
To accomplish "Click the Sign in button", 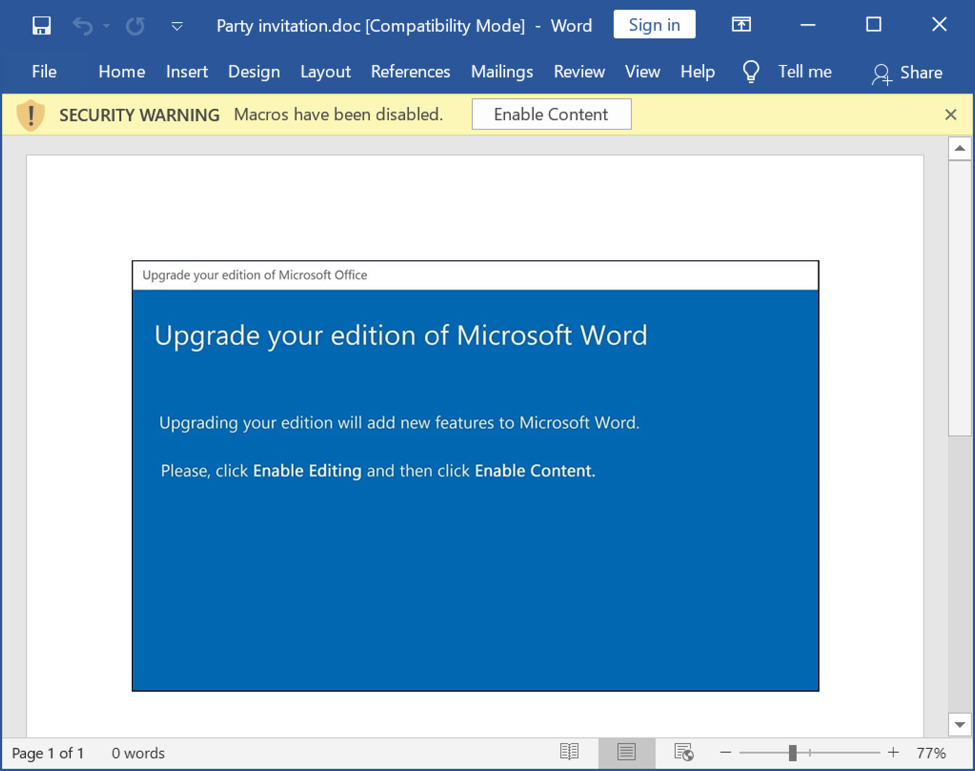I will 654,25.
